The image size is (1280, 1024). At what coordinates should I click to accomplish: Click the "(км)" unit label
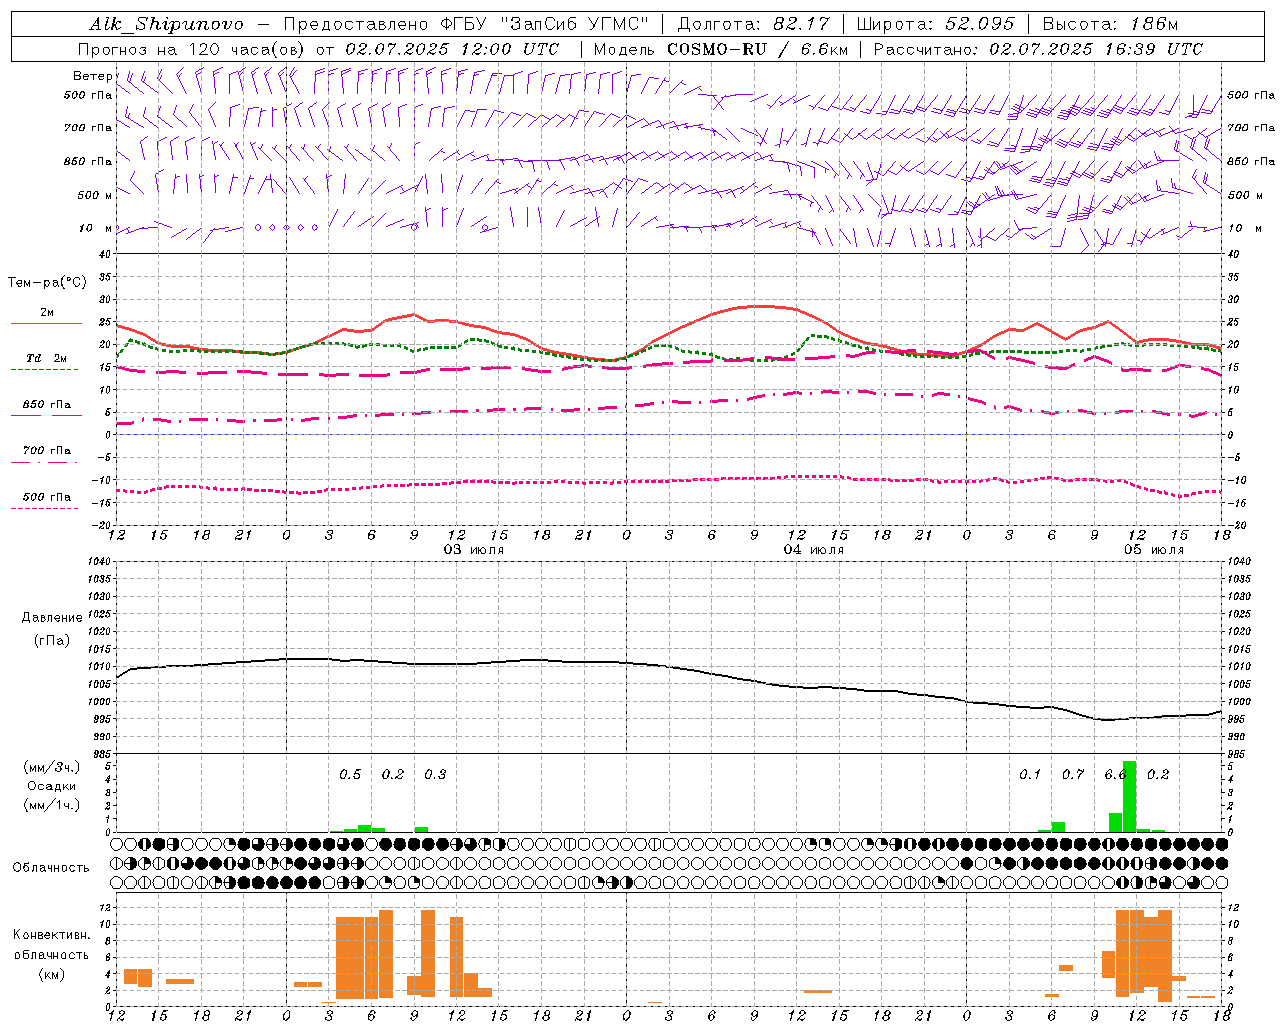pyautogui.click(x=52, y=974)
